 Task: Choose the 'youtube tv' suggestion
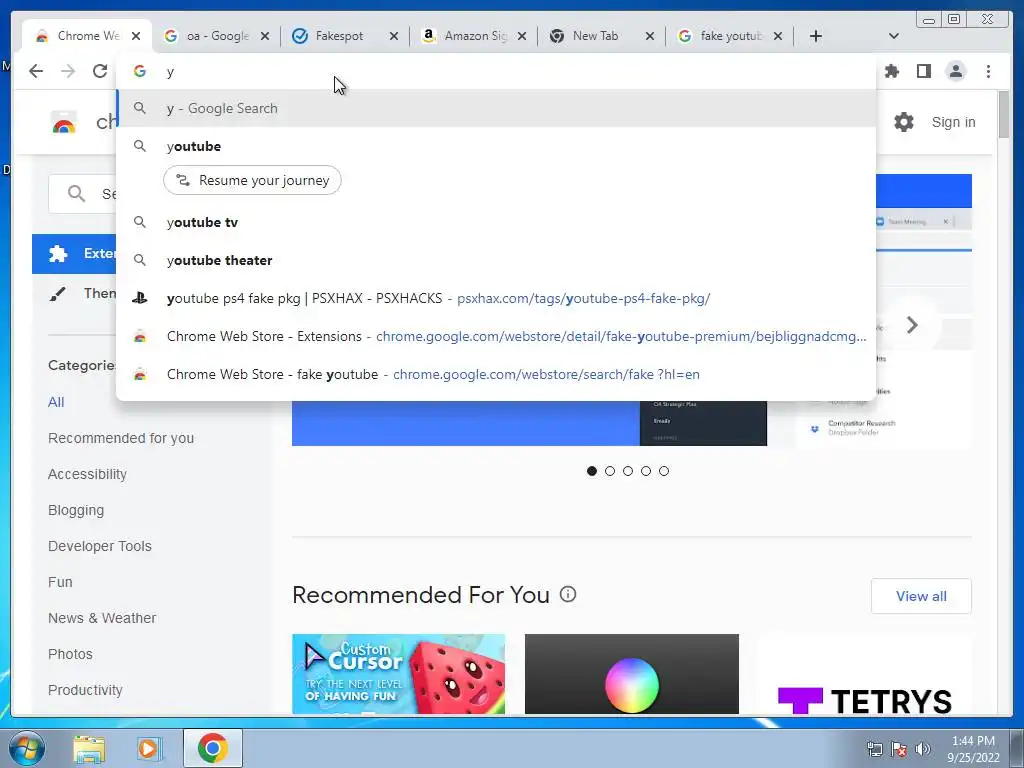[x=496, y=223]
